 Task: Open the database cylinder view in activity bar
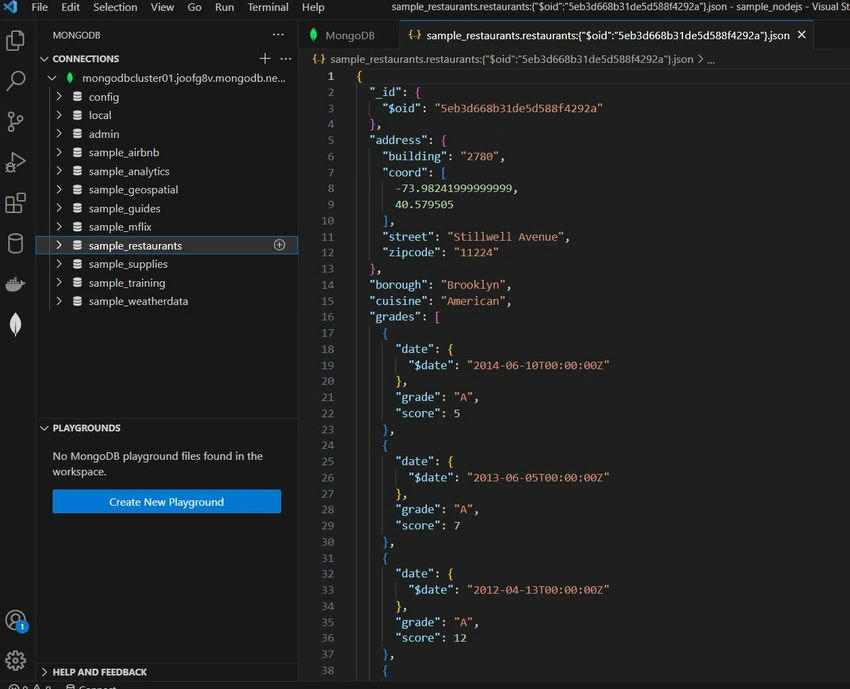(x=15, y=243)
